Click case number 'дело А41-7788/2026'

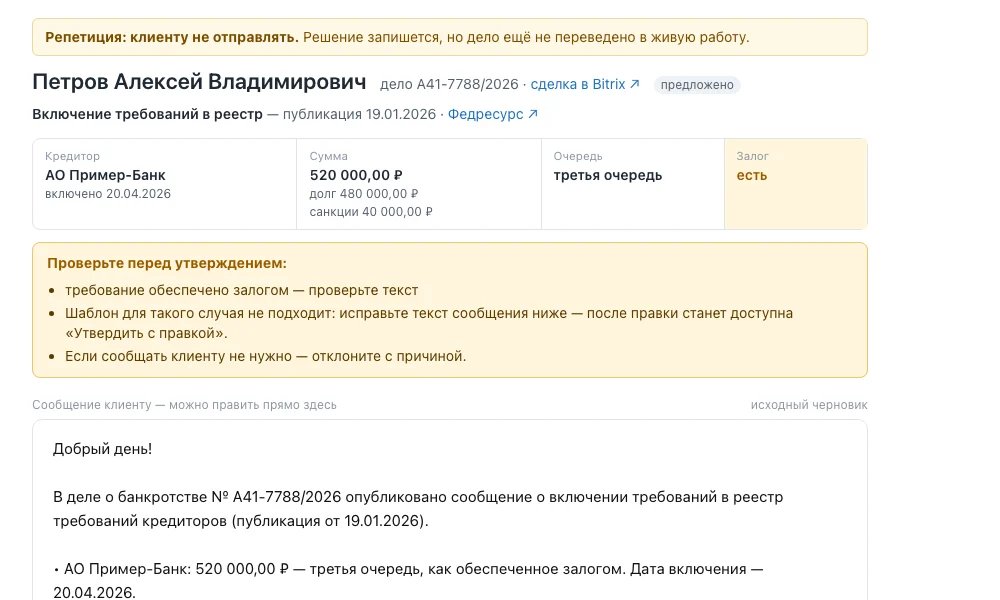(x=449, y=84)
